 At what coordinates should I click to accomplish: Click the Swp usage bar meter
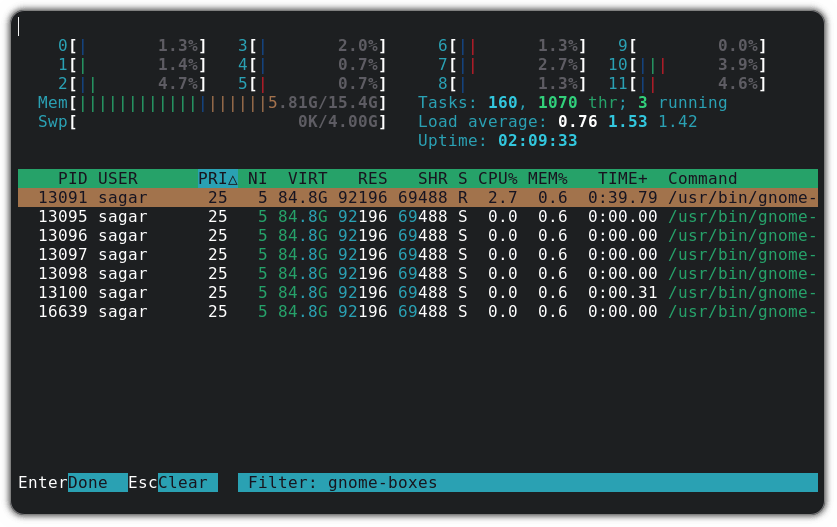(212, 121)
